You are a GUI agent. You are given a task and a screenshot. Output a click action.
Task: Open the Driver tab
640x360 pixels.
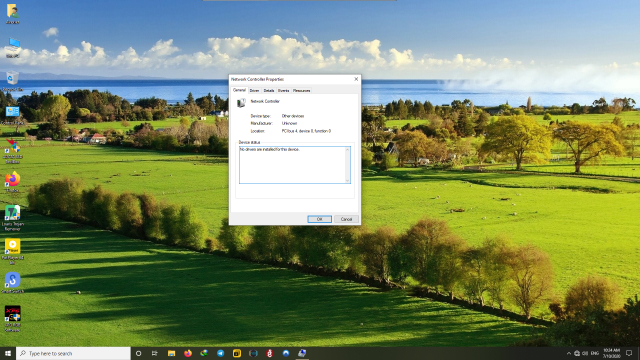[254, 91]
